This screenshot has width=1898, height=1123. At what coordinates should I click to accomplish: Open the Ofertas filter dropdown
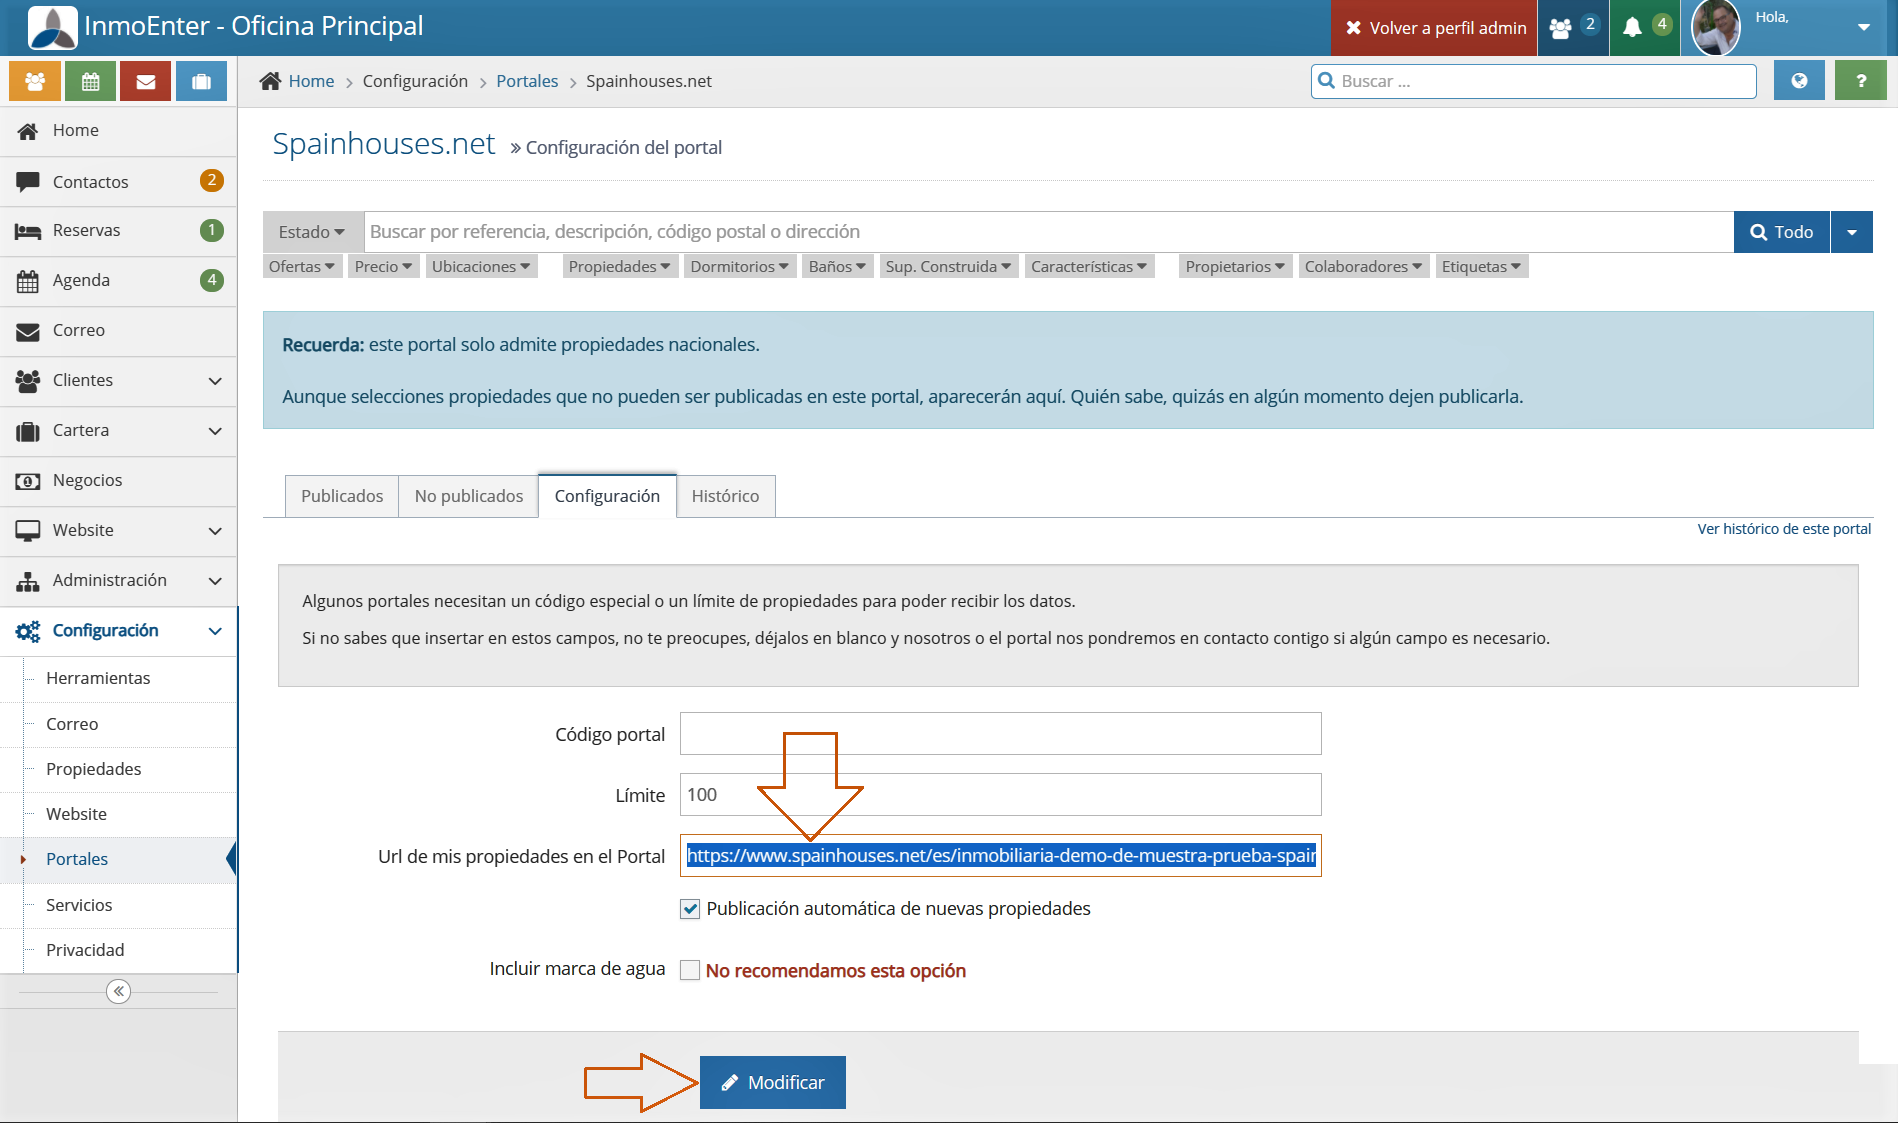pos(302,267)
